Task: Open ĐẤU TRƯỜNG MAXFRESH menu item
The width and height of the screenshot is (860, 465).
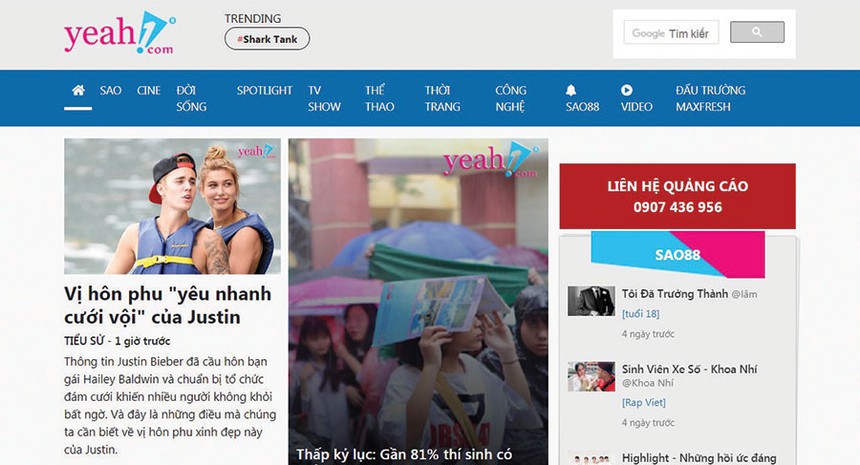Action: click(710, 98)
